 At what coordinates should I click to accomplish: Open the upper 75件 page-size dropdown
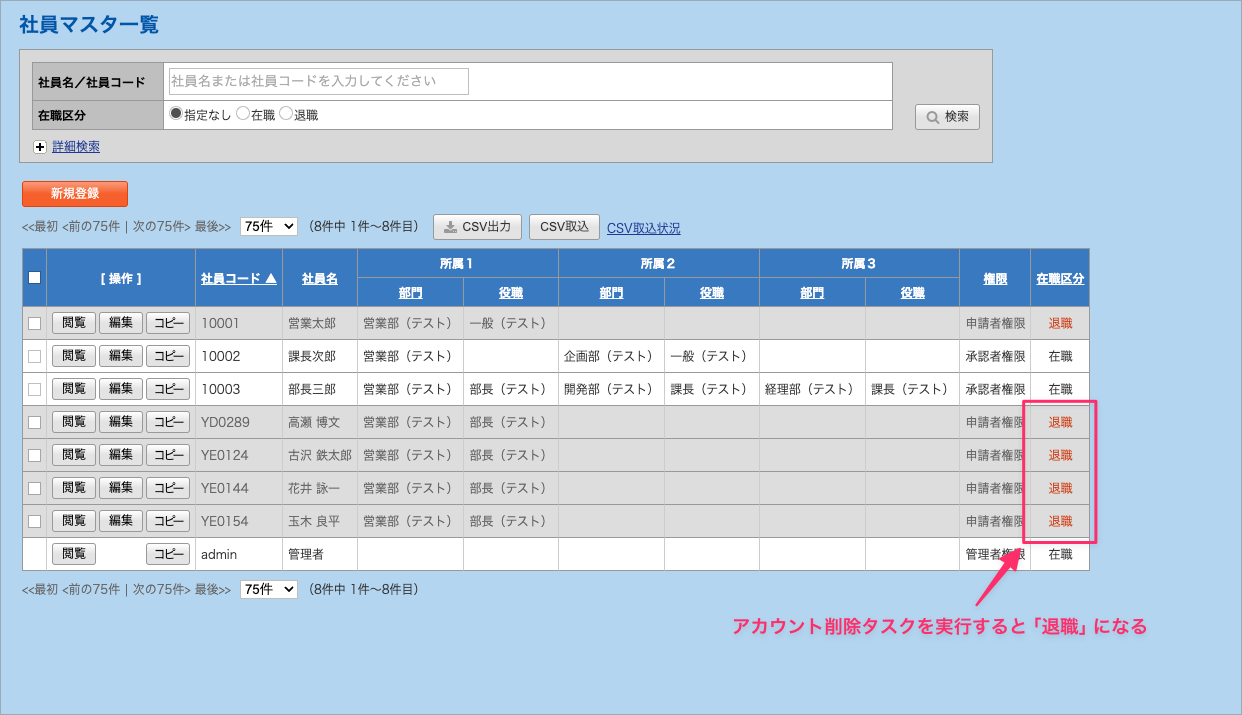pos(269,227)
